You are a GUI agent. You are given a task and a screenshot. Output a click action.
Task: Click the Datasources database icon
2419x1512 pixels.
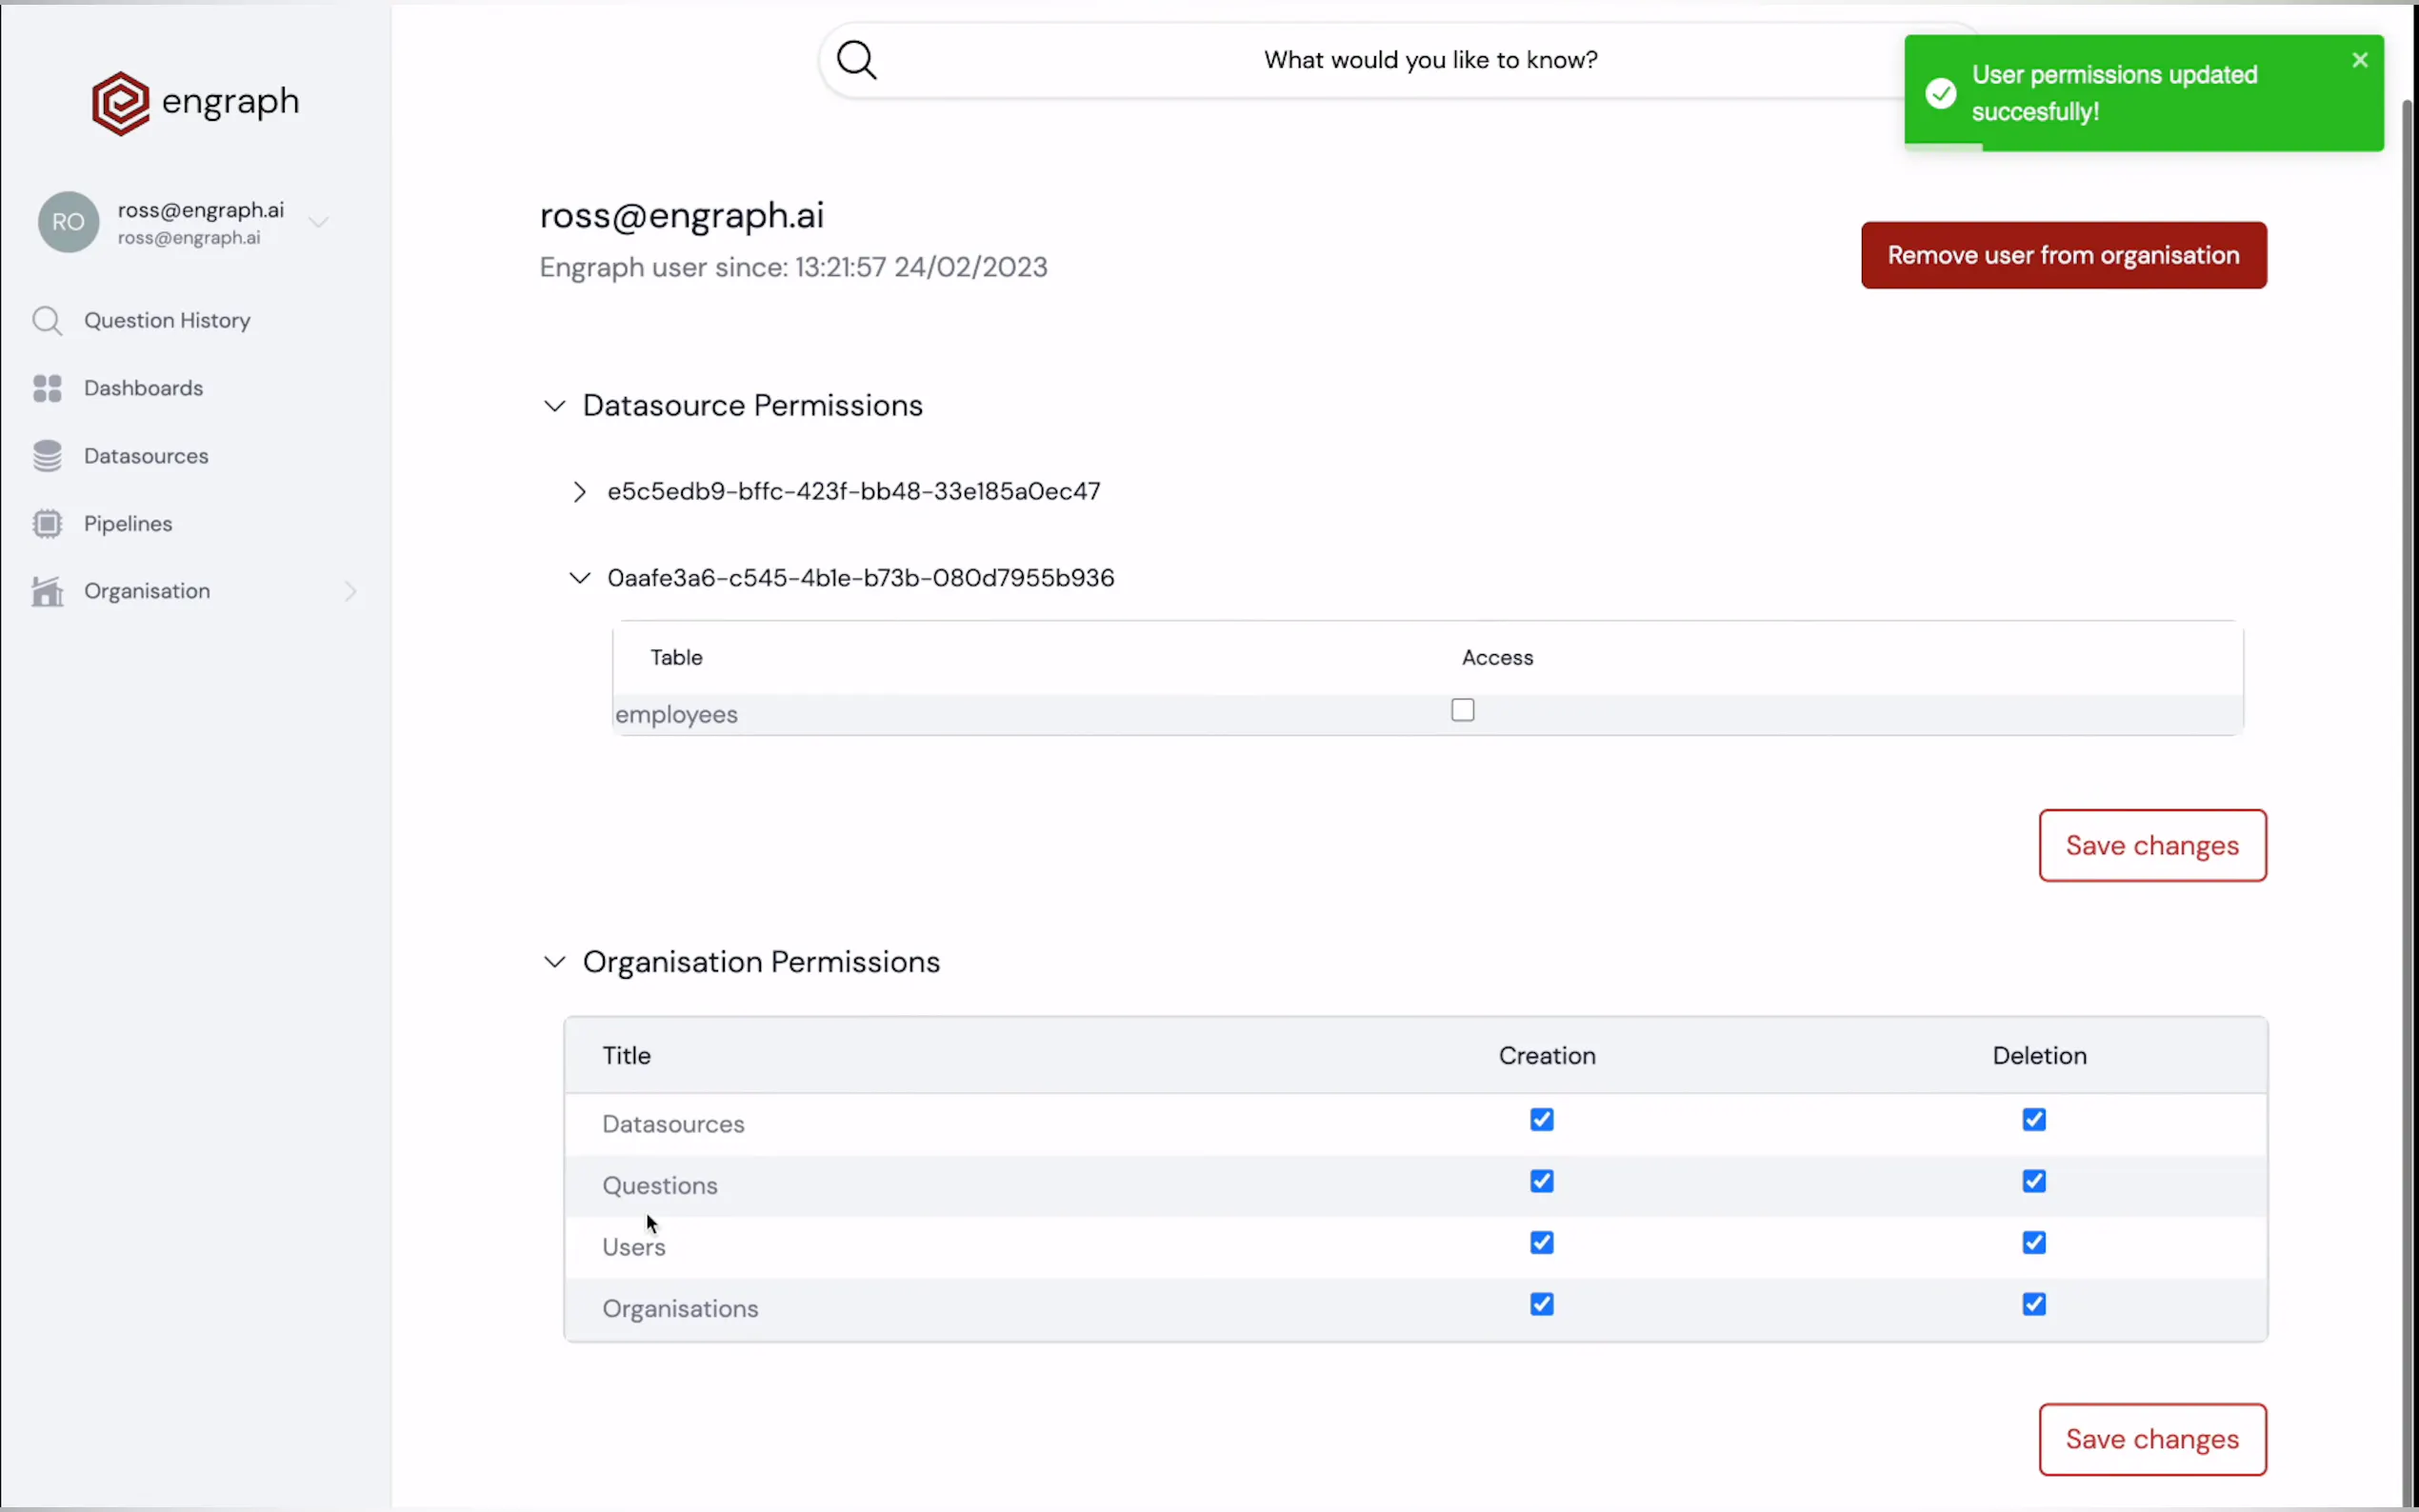tap(47, 456)
